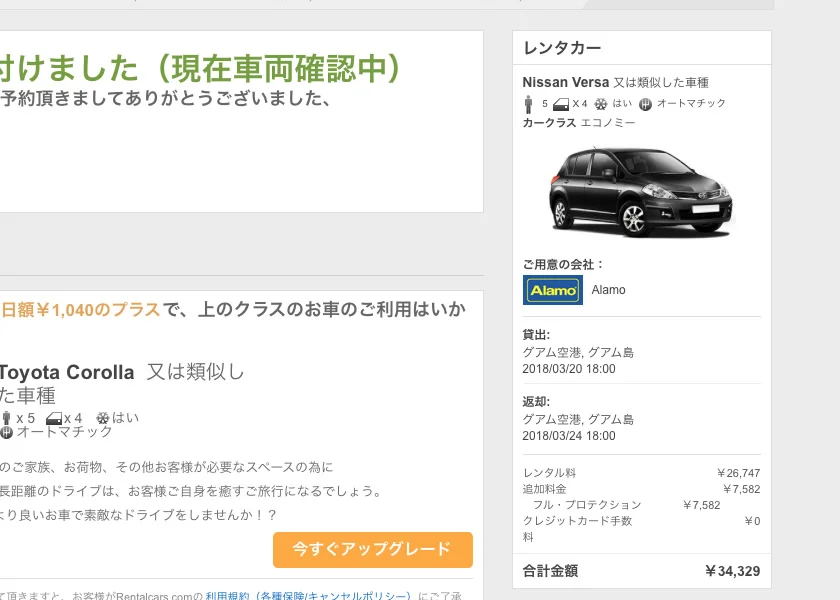Click the クレジットカード手数料 ￥0 amount

[x=752, y=521]
